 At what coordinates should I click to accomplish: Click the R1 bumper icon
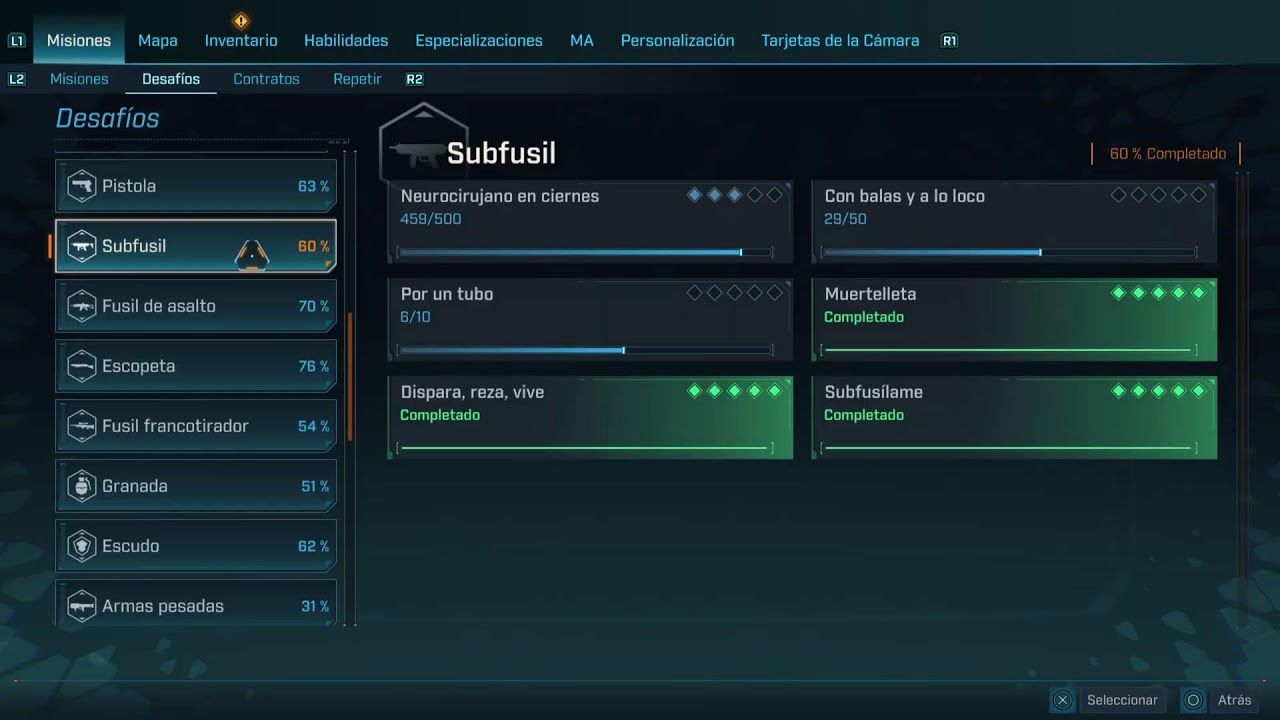click(x=949, y=41)
